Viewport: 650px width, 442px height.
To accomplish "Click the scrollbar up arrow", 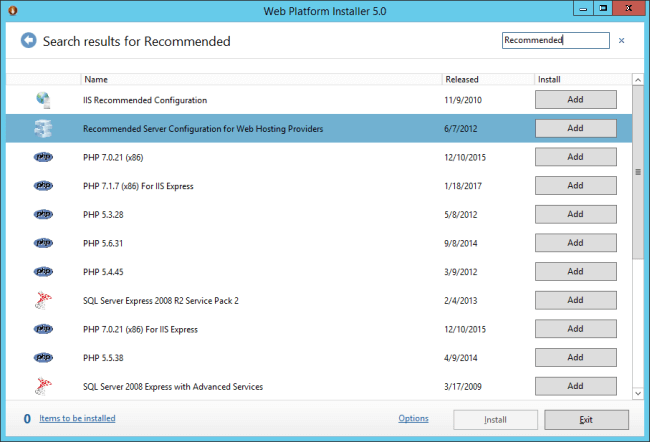I will pos(638,80).
